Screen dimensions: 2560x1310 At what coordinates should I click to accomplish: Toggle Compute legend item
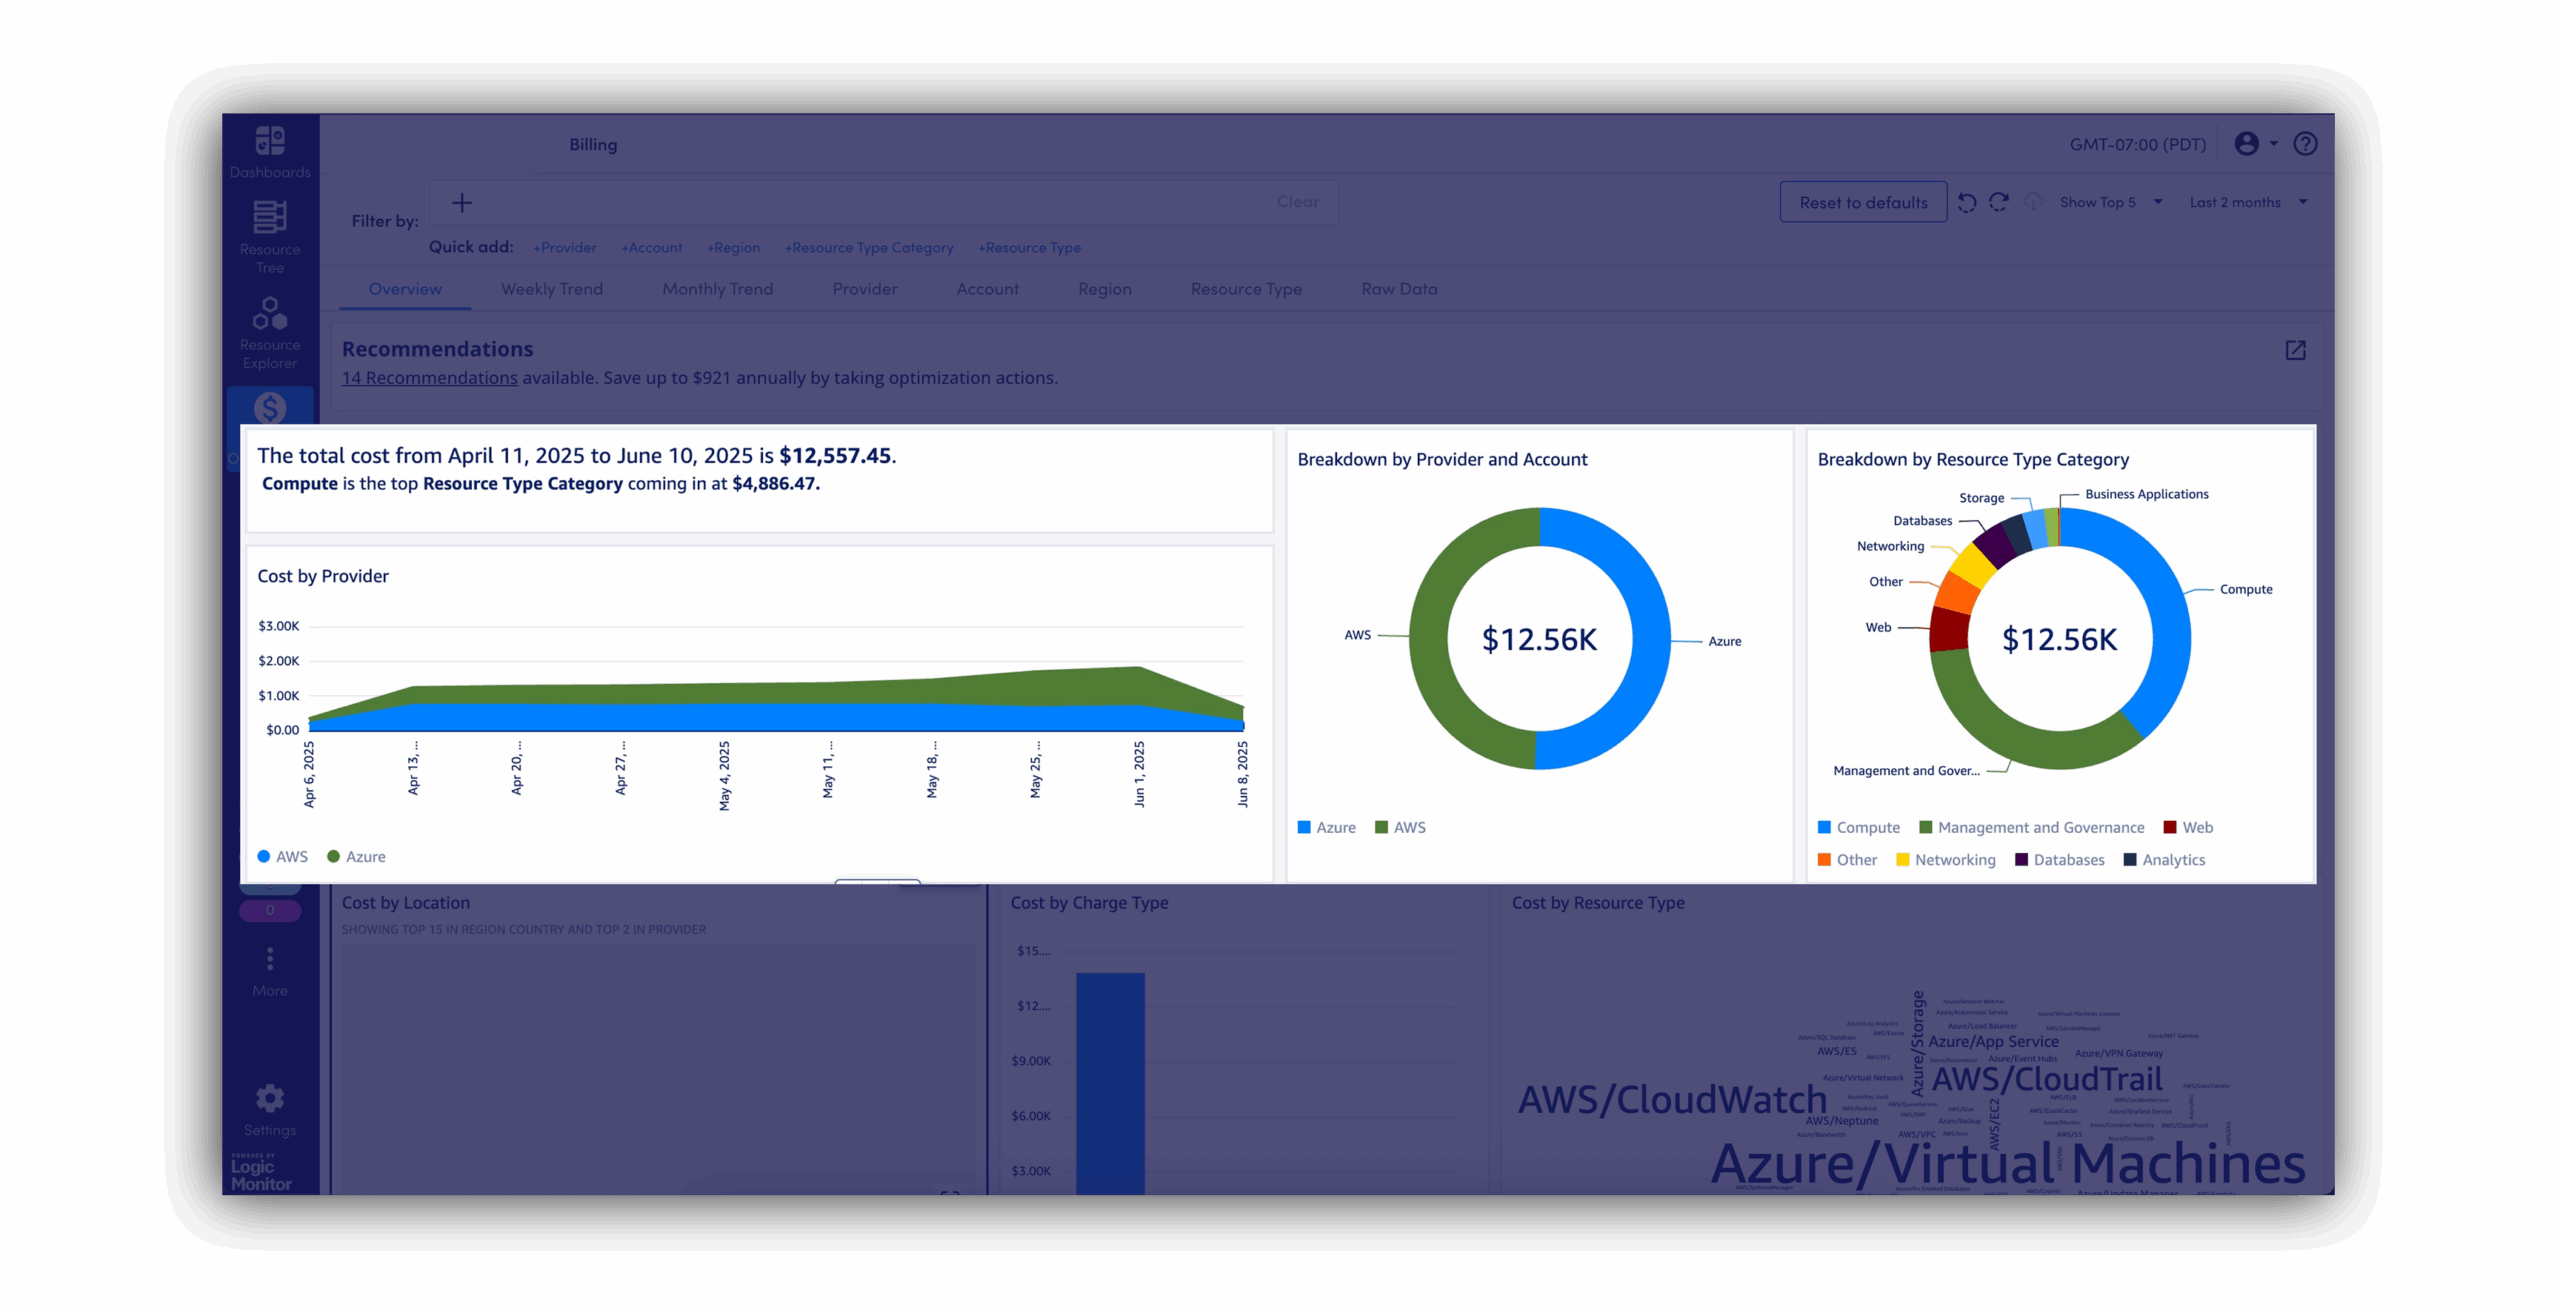pos(1859,828)
